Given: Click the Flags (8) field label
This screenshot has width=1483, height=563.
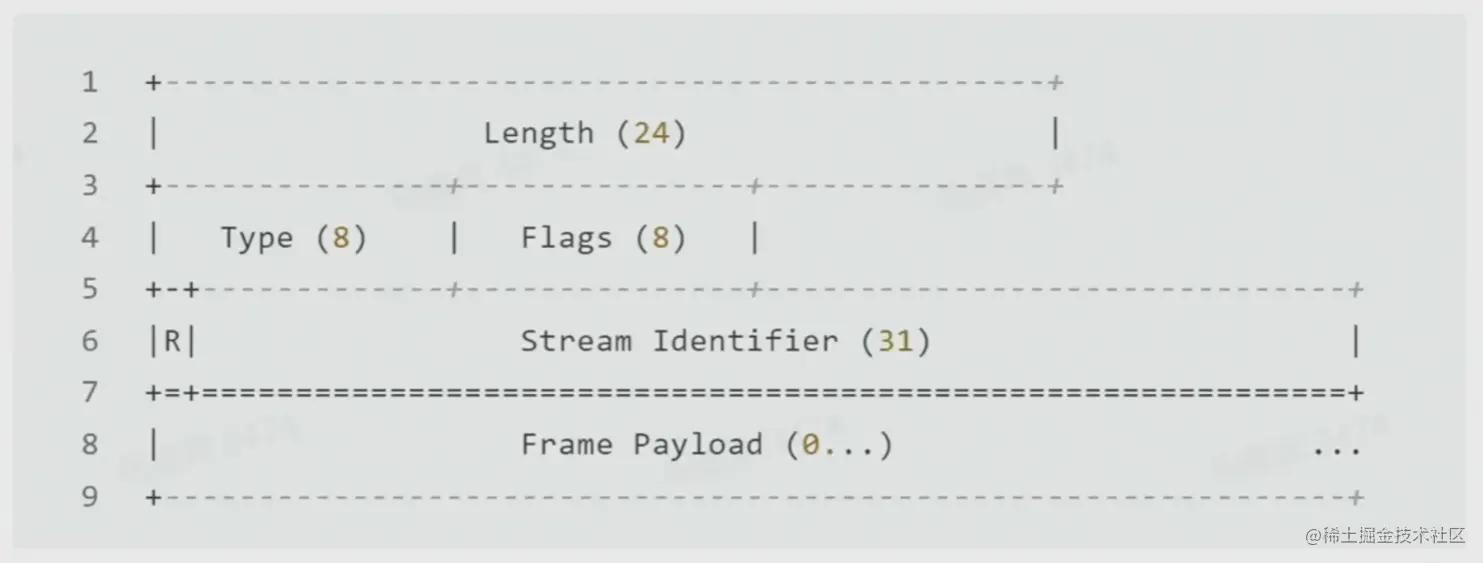Looking at the screenshot, I should tap(603, 238).
